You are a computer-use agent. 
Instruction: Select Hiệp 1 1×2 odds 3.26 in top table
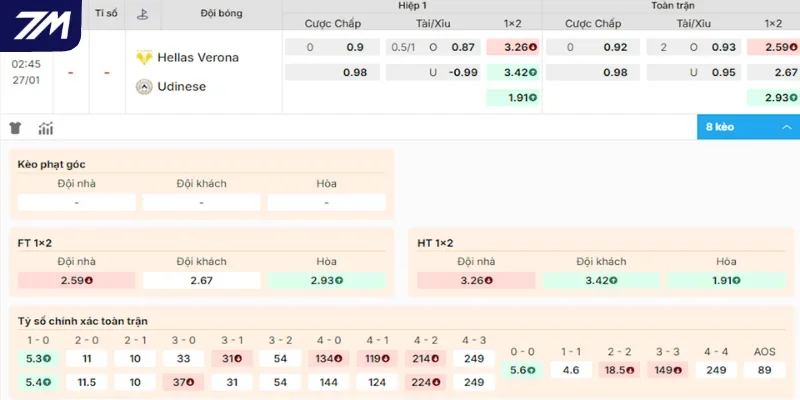(513, 47)
